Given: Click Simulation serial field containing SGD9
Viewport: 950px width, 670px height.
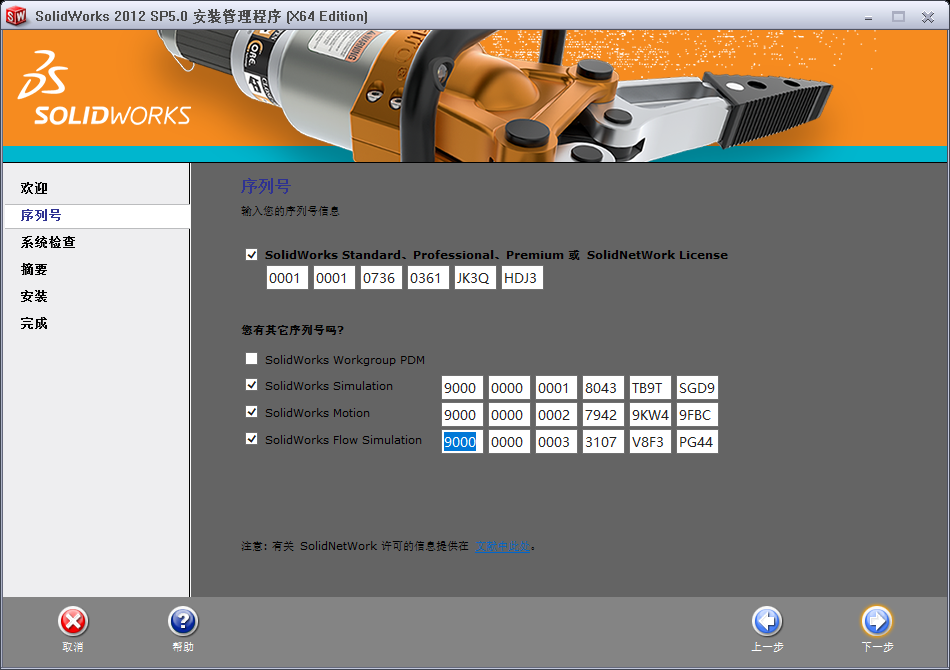Looking at the screenshot, I should click(x=697, y=388).
